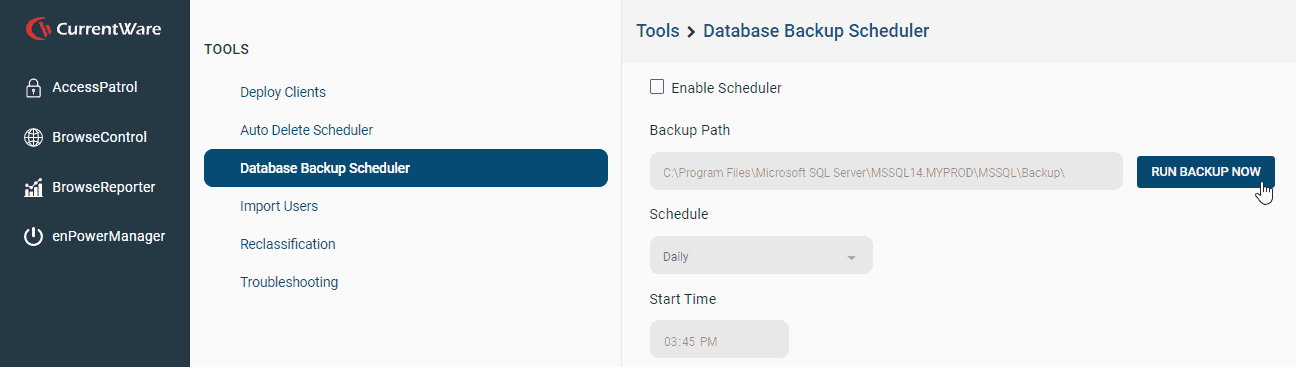Click the TOOLS section heading

coord(226,49)
